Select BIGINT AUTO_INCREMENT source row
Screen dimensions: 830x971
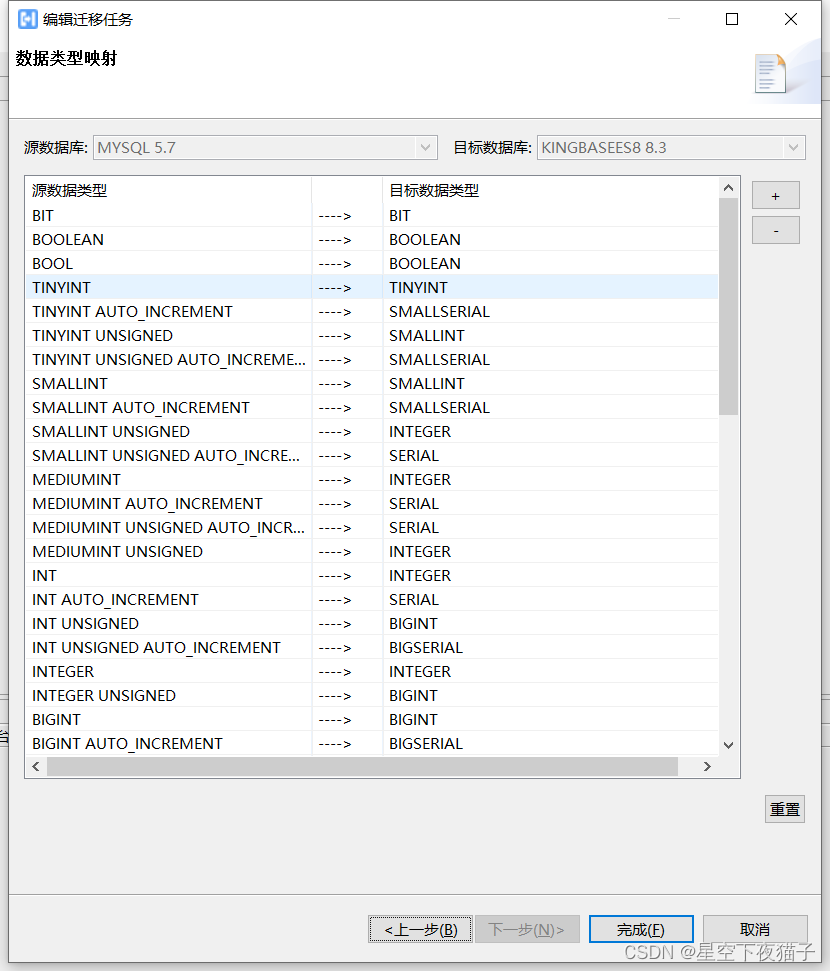click(168, 744)
